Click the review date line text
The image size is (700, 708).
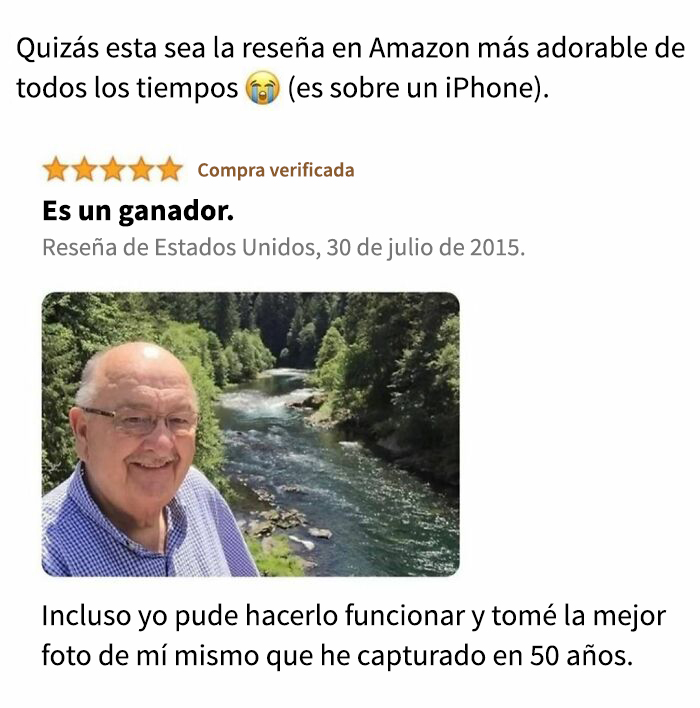coord(284,247)
